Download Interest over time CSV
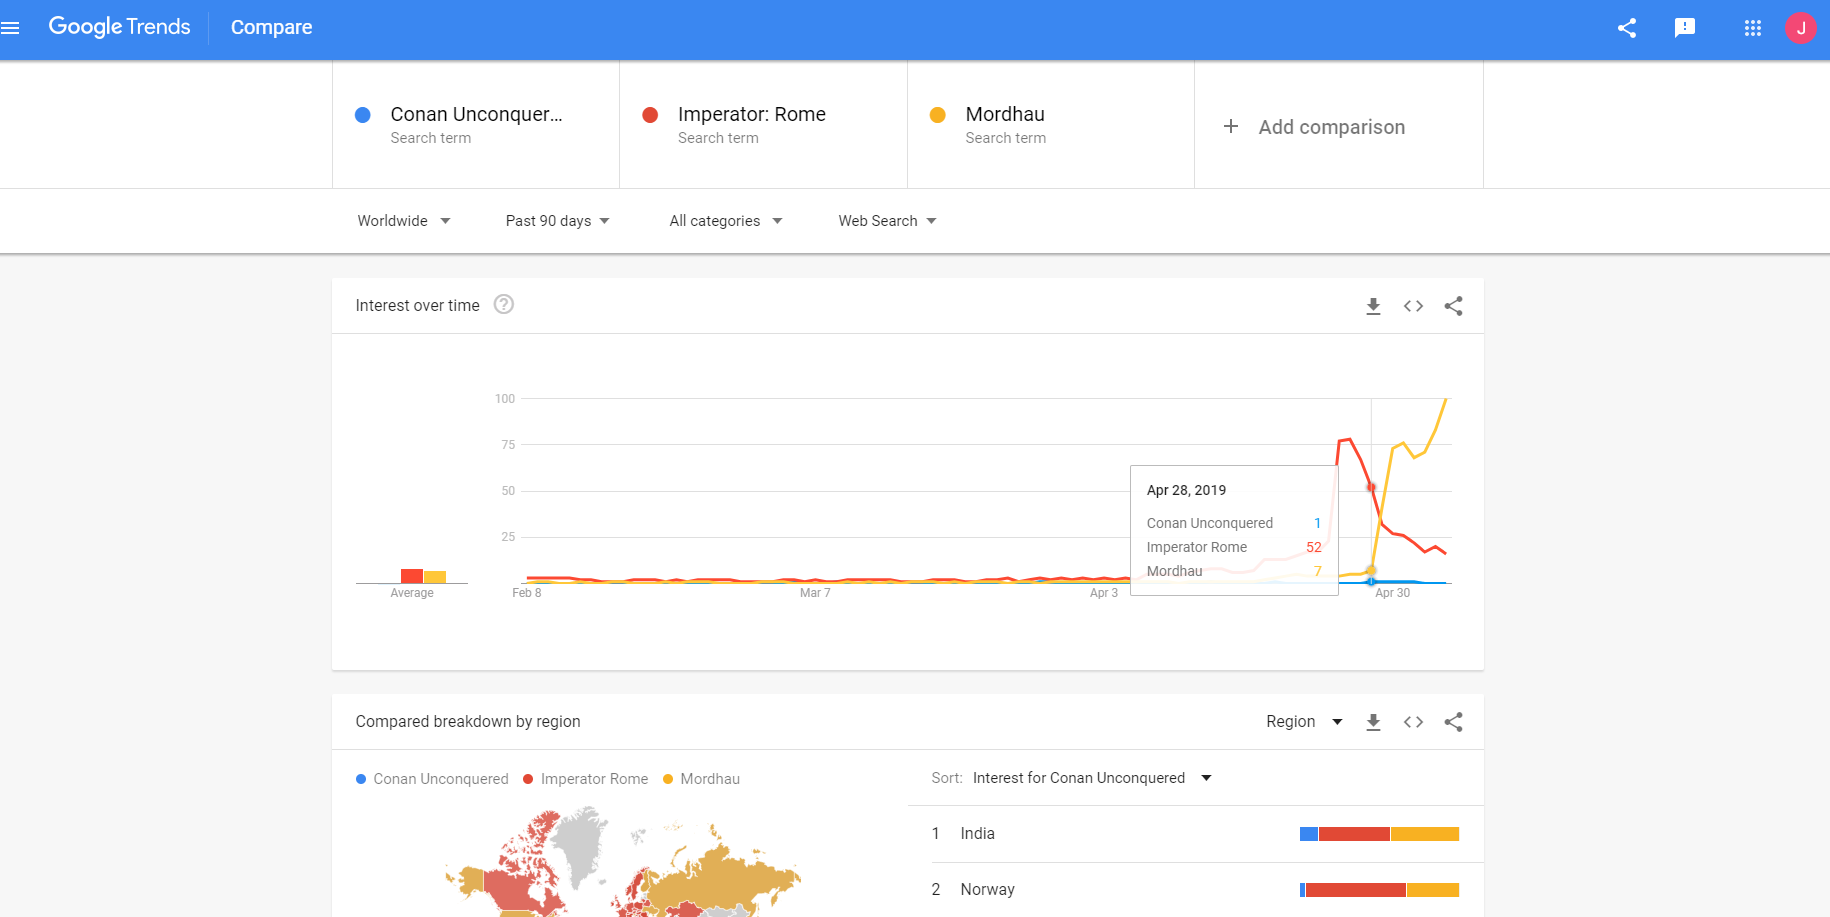 point(1373,306)
